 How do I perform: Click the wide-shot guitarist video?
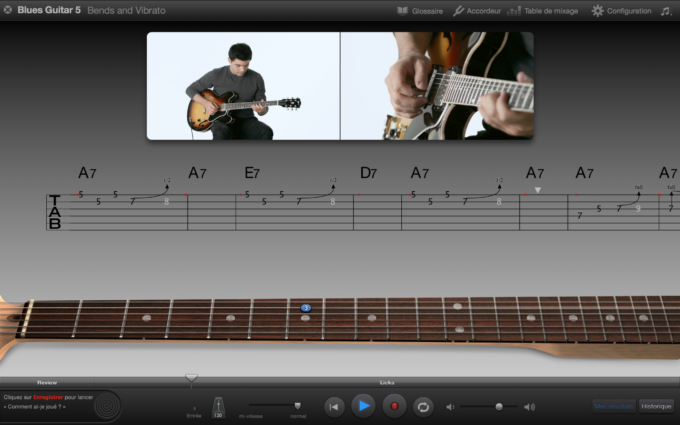tap(243, 86)
